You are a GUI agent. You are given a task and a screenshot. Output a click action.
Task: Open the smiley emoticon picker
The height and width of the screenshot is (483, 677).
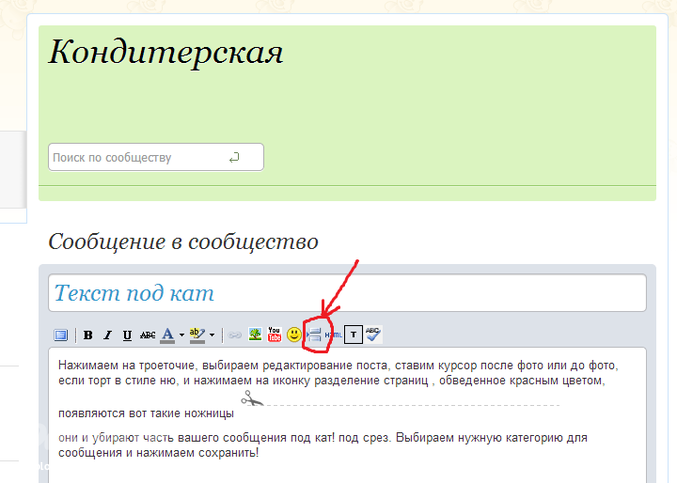(x=294, y=334)
